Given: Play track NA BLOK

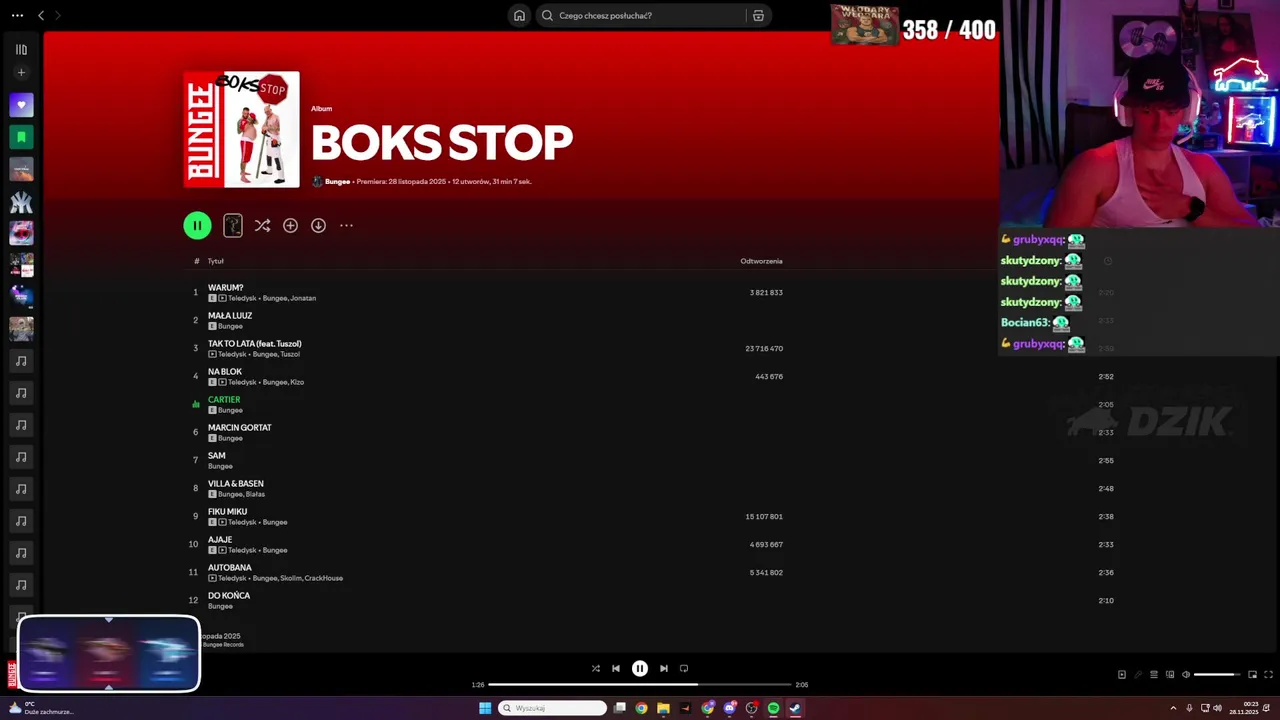Looking at the screenshot, I should coord(225,372).
